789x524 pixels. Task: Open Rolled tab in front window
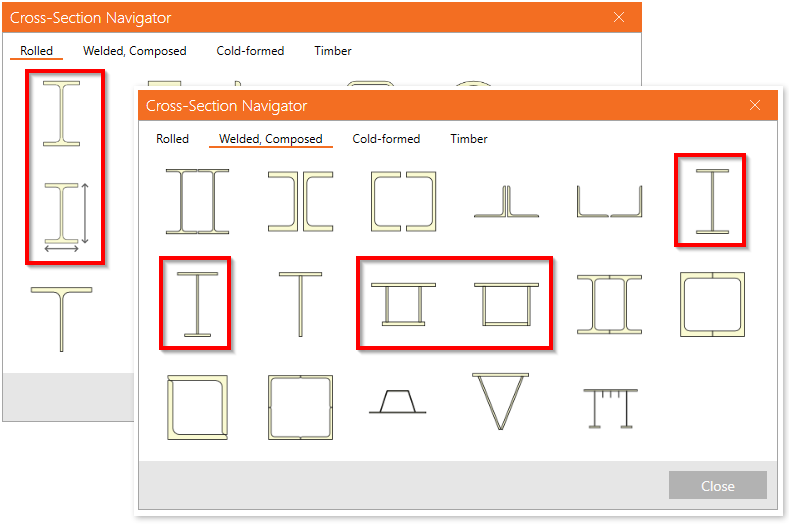(172, 139)
